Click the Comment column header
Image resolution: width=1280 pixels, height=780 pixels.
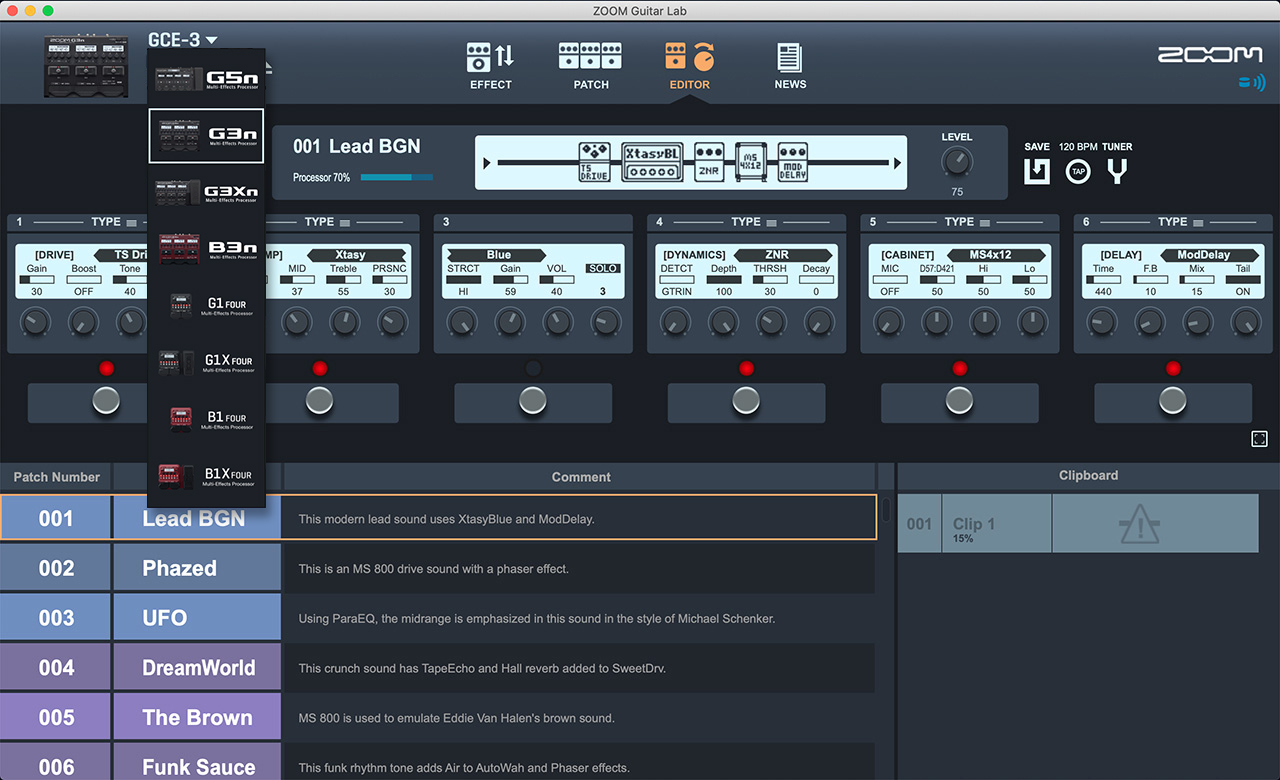pos(581,477)
